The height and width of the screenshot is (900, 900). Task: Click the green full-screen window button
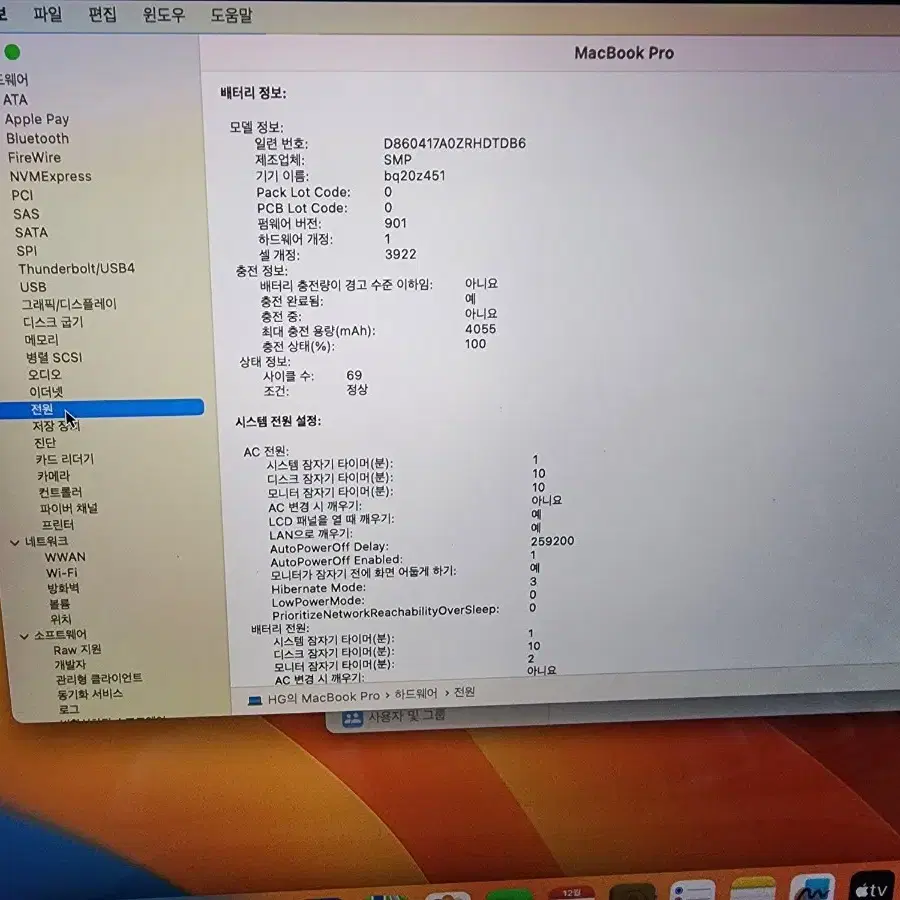pos(12,52)
